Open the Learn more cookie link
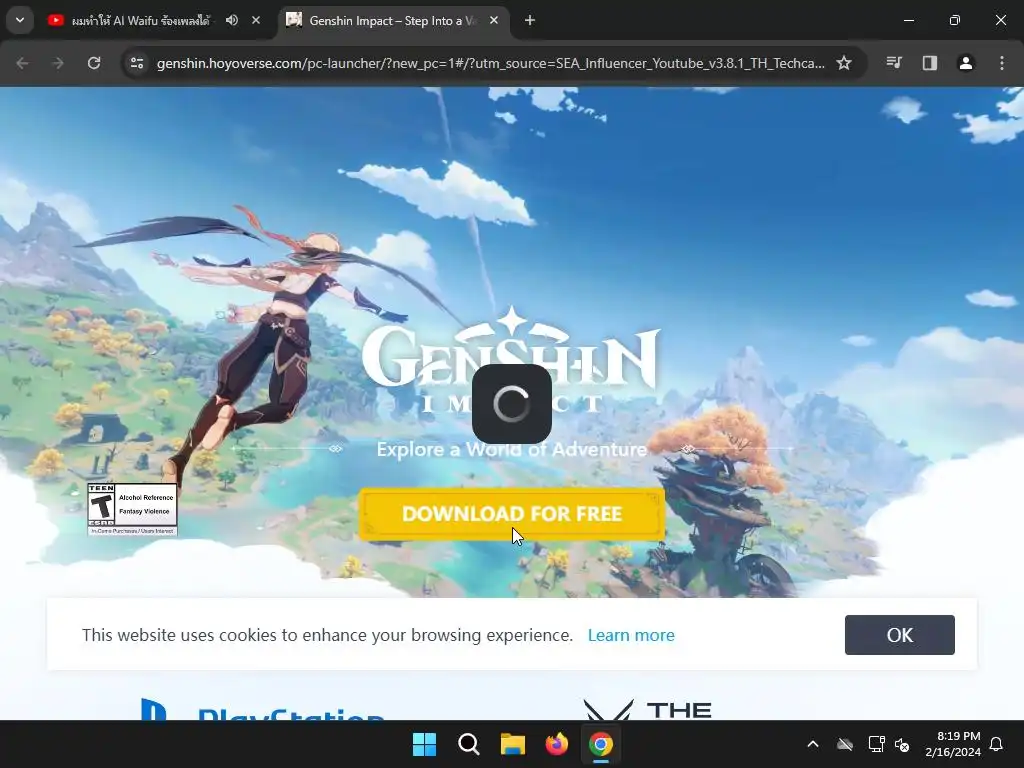Image resolution: width=1024 pixels, height=768 pixels. [631, 635]
